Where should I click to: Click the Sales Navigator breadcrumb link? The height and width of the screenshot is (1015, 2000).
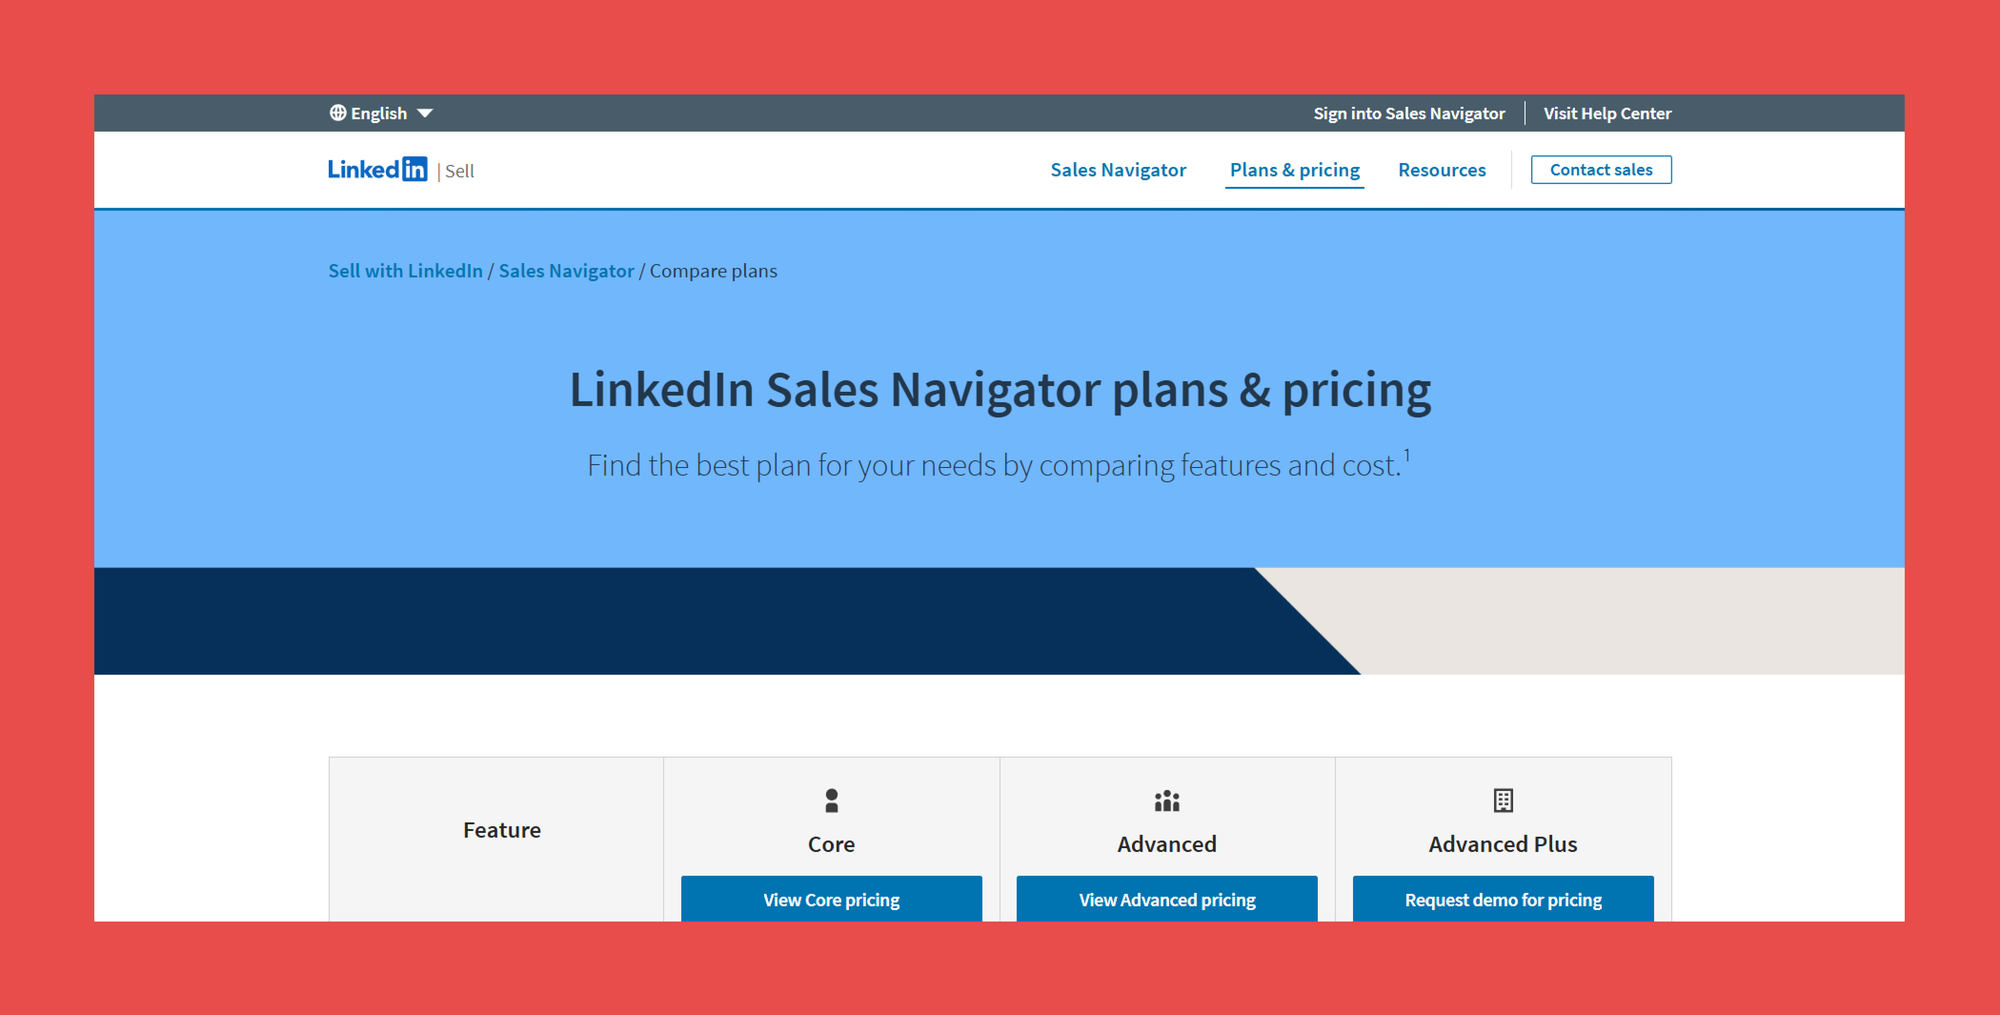[x=566, y=270]
